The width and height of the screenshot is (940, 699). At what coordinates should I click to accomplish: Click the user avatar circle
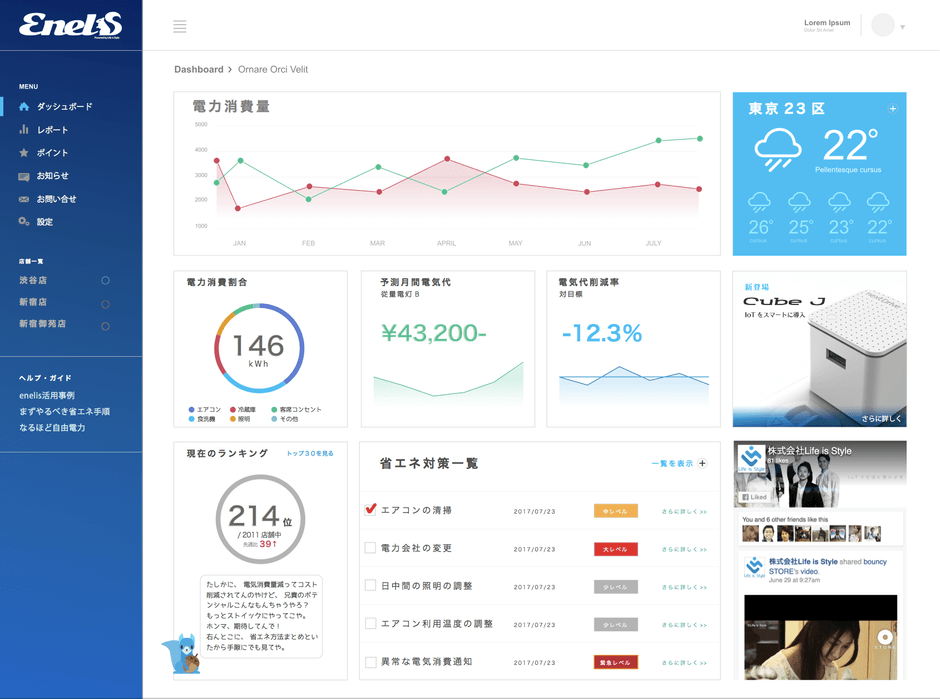[882, 26]
